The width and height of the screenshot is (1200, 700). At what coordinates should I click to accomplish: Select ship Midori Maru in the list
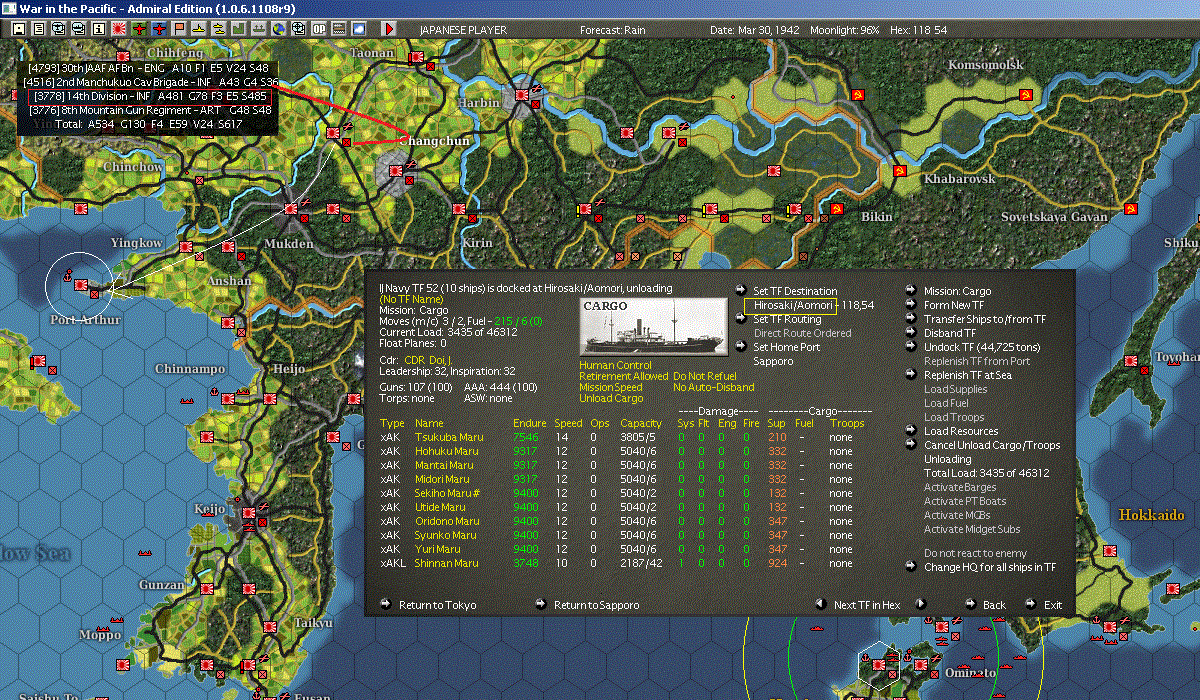click(x=443, y=479)
